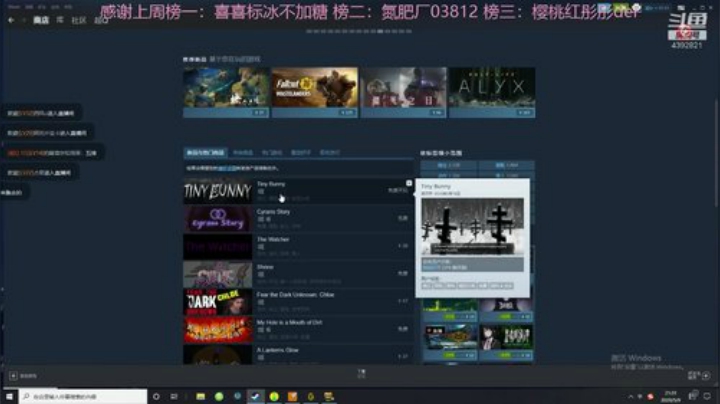The height and width of the screenshot is (404, 720).
Task: Open Task View on the taskbar
Action: click(x=174, y=396)
